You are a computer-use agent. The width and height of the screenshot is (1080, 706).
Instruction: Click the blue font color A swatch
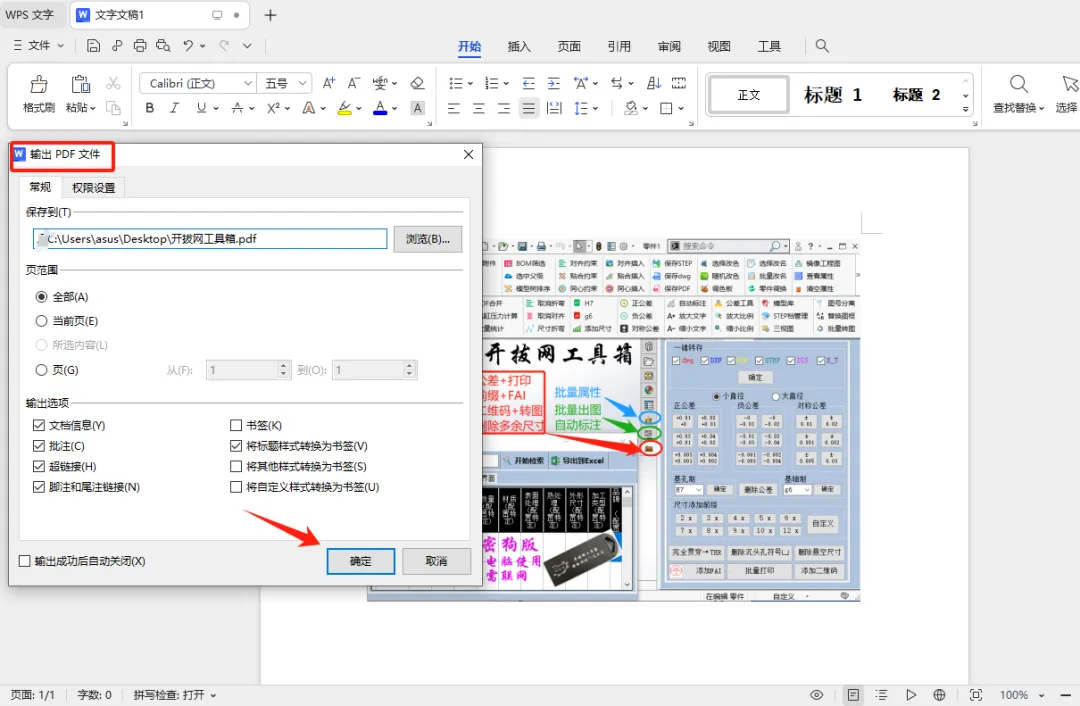tap(380, 108)
